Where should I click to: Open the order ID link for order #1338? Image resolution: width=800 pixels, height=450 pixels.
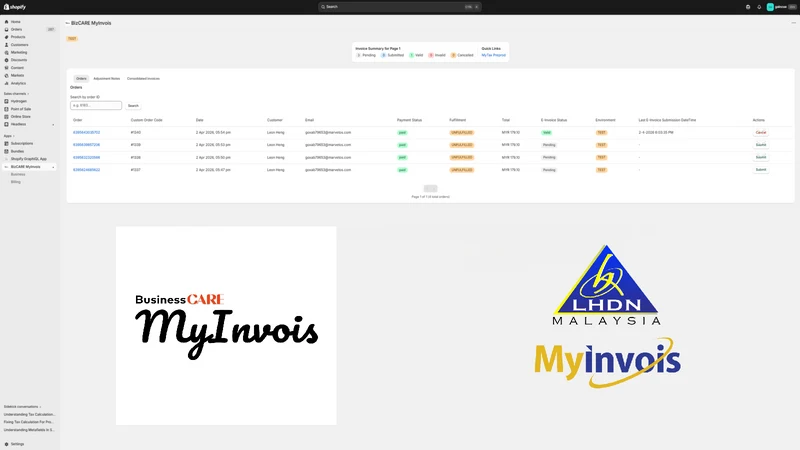tap(86, 158)
